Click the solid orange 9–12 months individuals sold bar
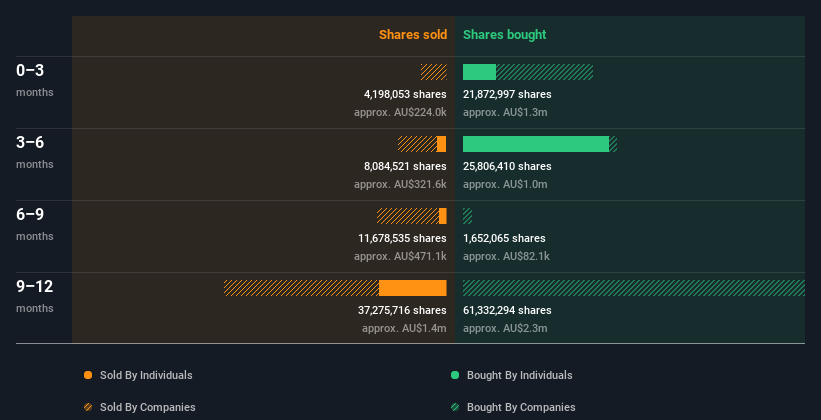The height and width of the screenshot is (420, 821). pos(413,288)
